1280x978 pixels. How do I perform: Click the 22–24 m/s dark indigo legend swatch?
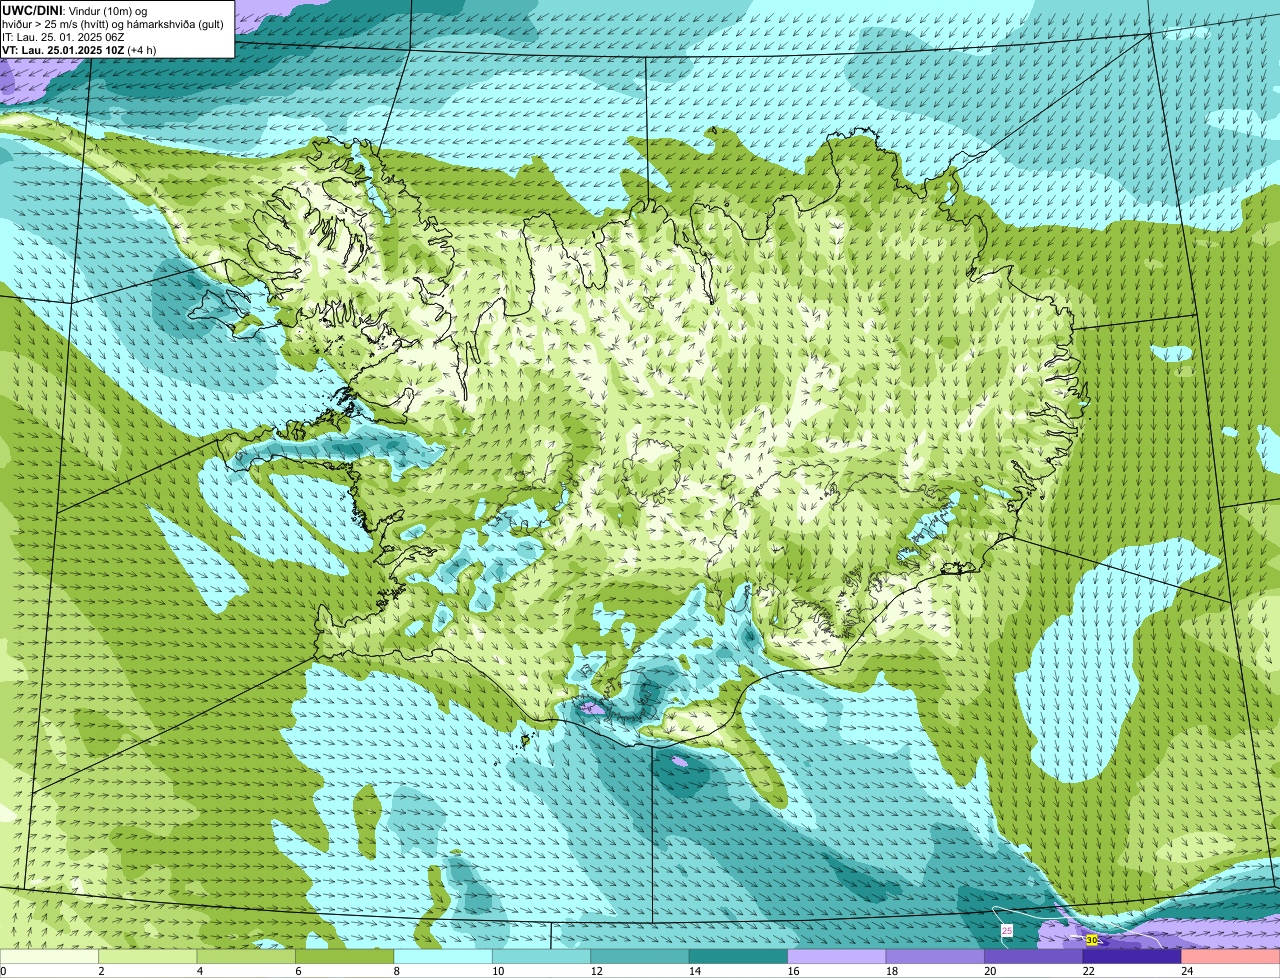pyautogui.click(x=1132, y=957)
